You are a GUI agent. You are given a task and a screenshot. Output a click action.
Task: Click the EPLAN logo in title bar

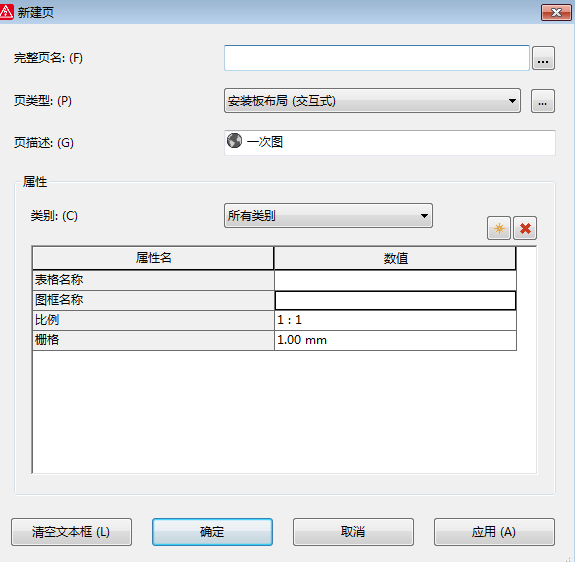click(x=6, y=12)
